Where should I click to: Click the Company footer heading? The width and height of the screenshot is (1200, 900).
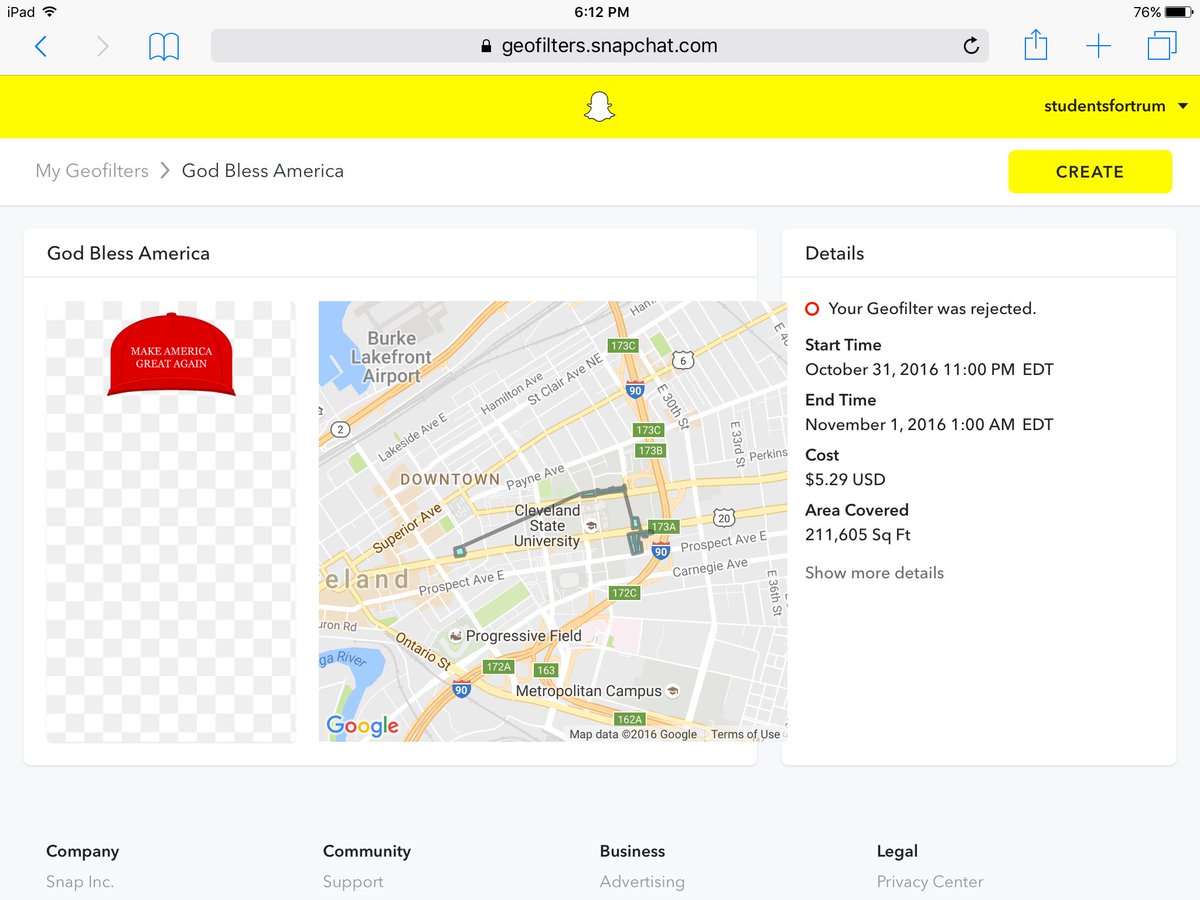pos(82,851)
